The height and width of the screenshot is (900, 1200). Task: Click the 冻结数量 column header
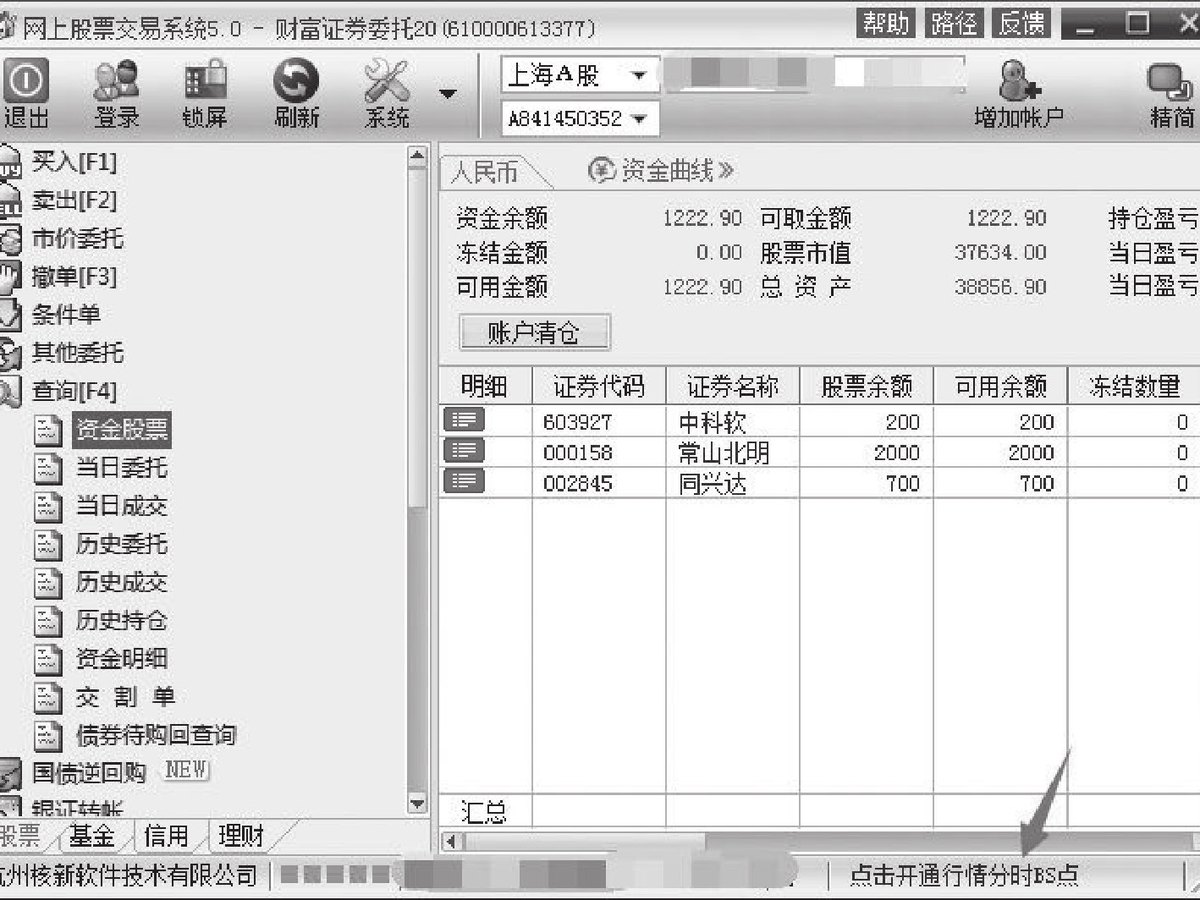coord(1134,387)
